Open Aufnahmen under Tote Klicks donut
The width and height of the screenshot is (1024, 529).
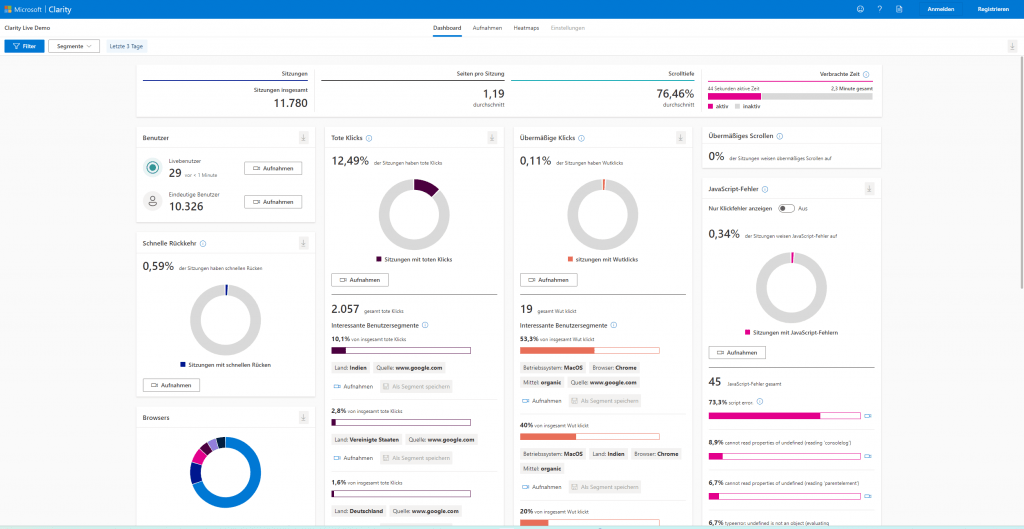point(360,280)
